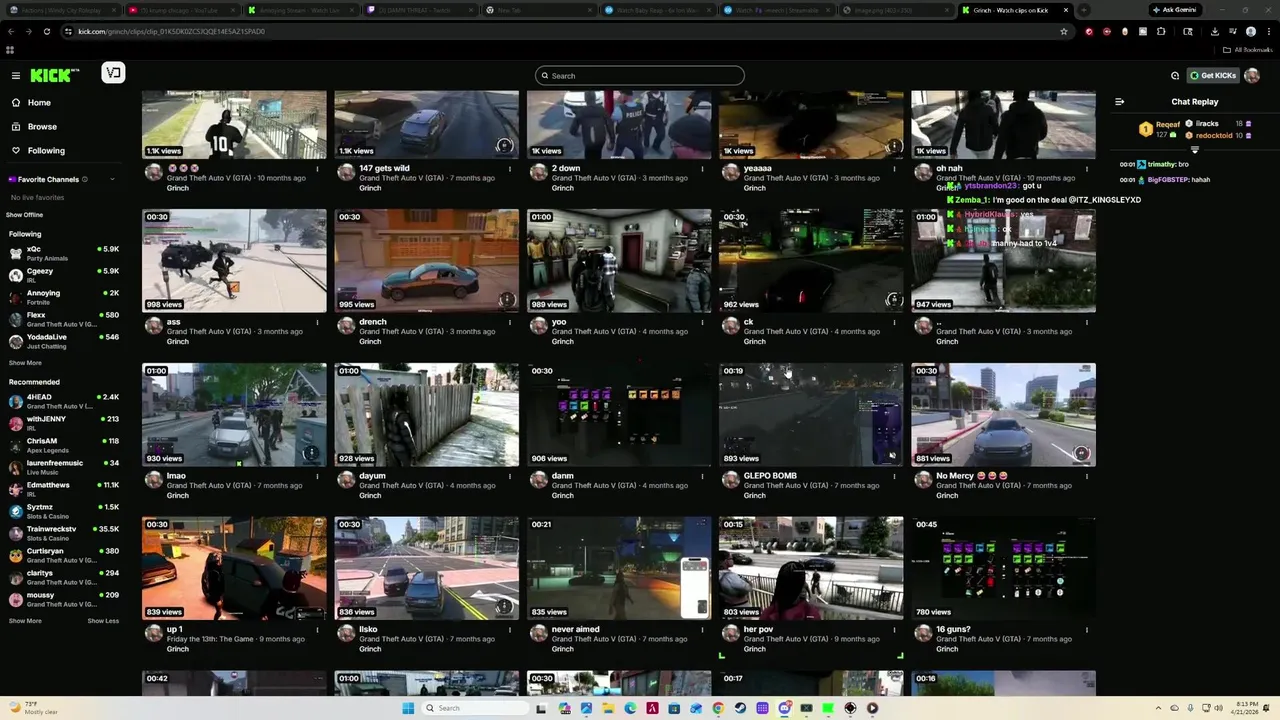Play the 'ass' clip thumbnail
This screenshot has height=720, width=1280.
pyautogui.click(x=234, y=261)
